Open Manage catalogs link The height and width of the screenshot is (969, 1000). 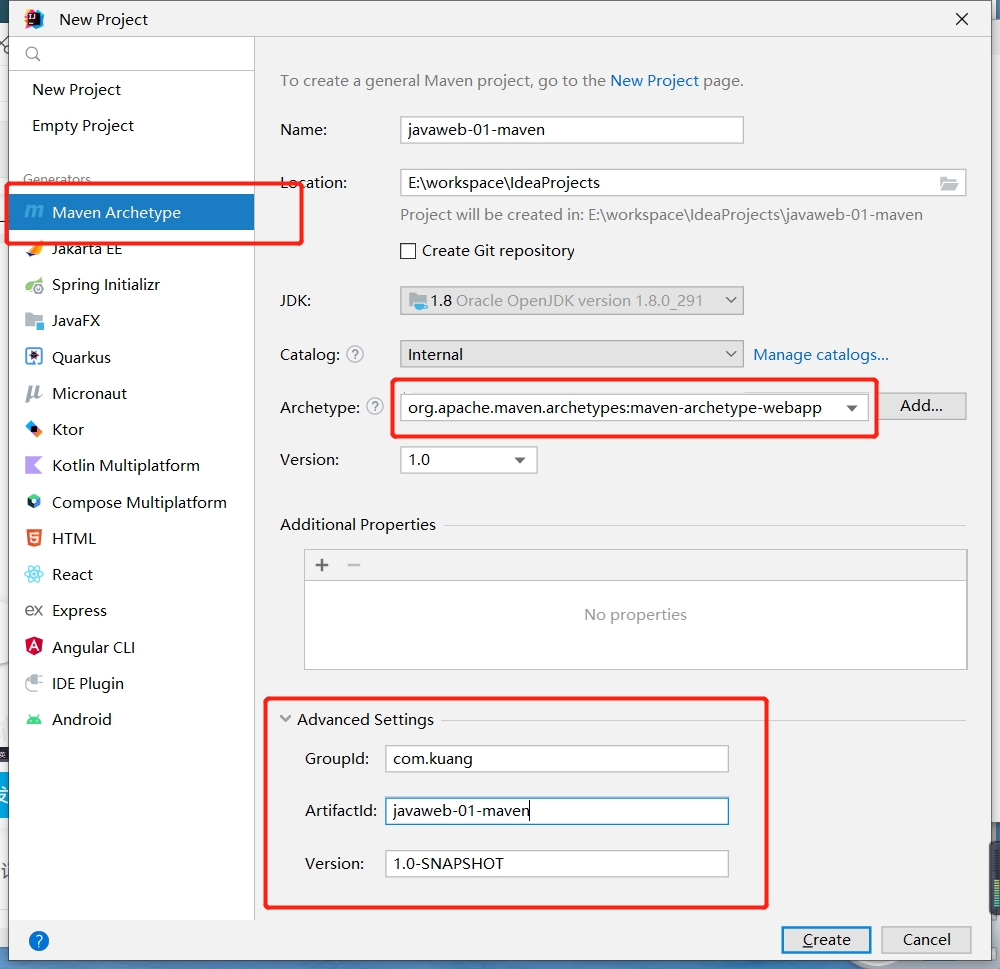(821, 355)
